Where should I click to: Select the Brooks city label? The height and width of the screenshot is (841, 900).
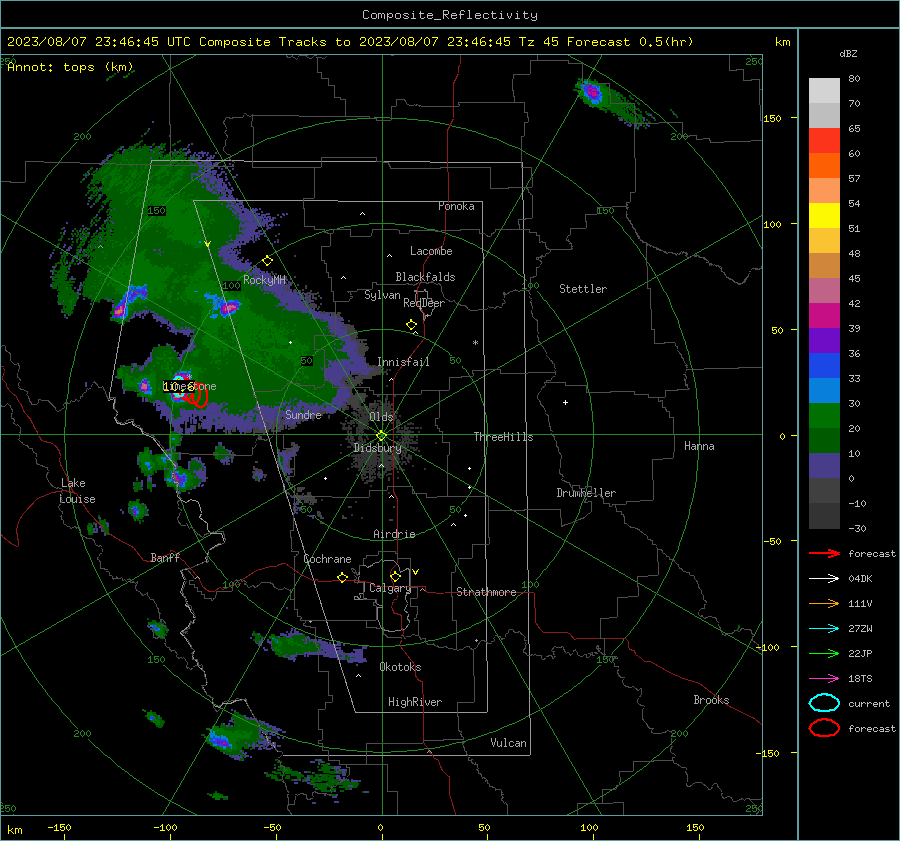pyautogui.click(x=711, y=700)
